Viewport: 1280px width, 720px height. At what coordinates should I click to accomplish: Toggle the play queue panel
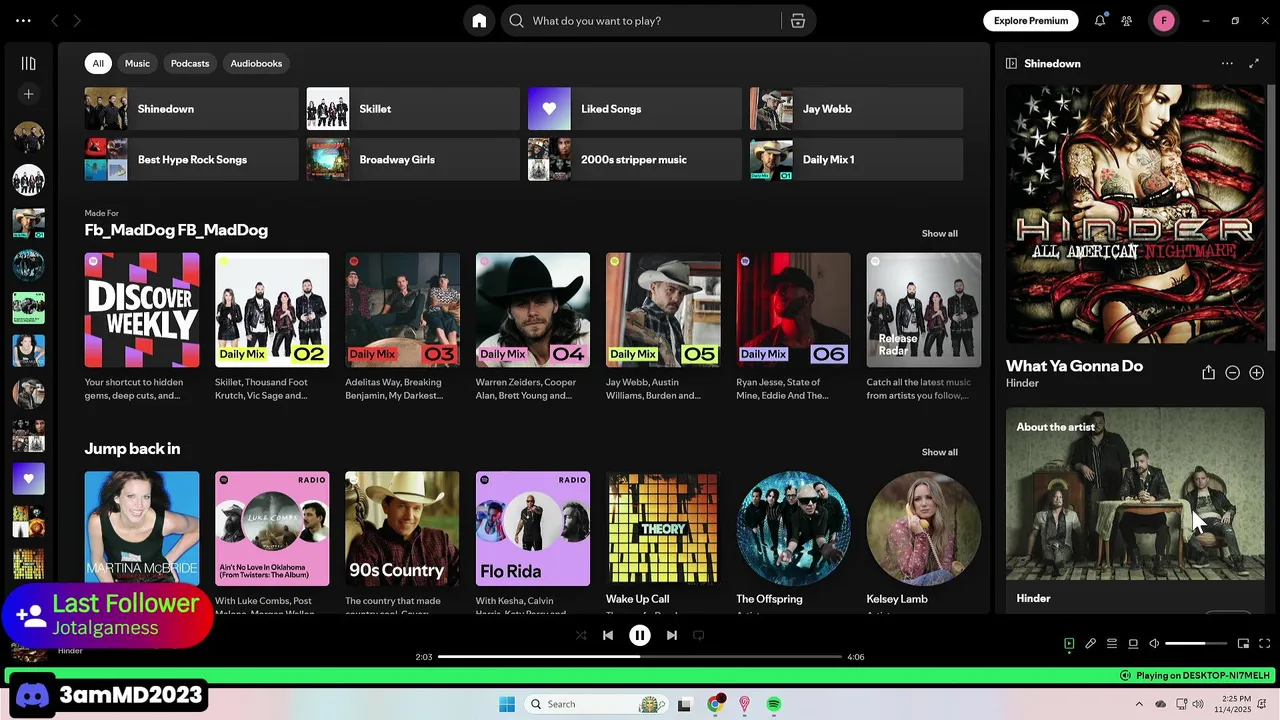click(x=1112, y=644)
